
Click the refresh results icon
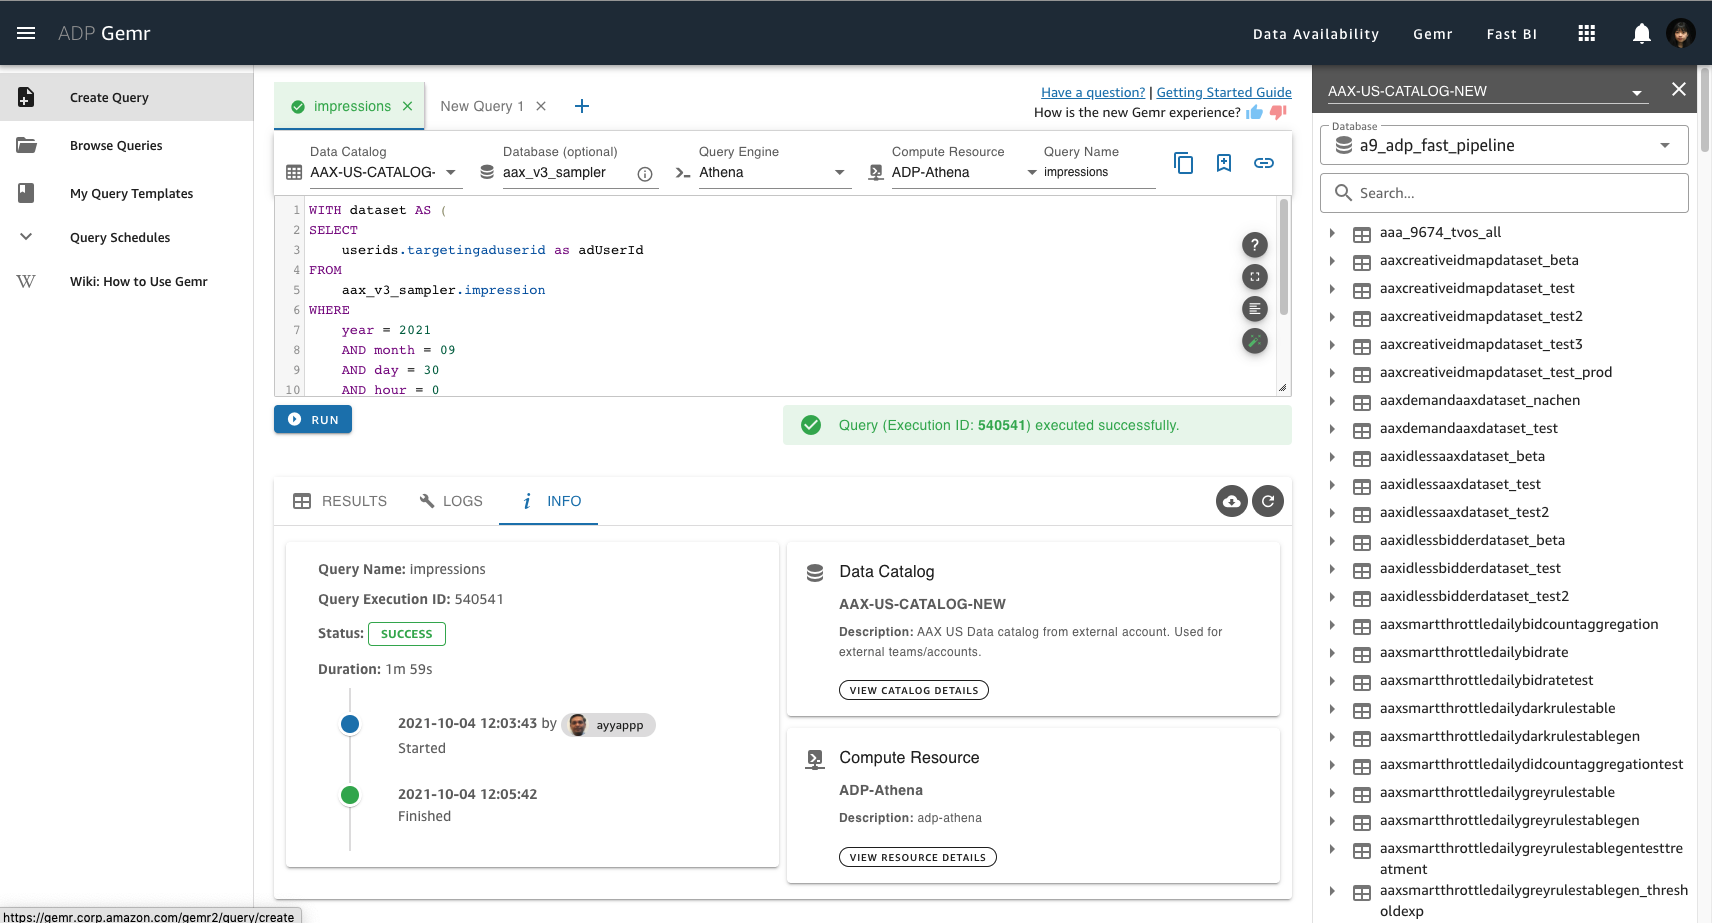point(1268,501)
